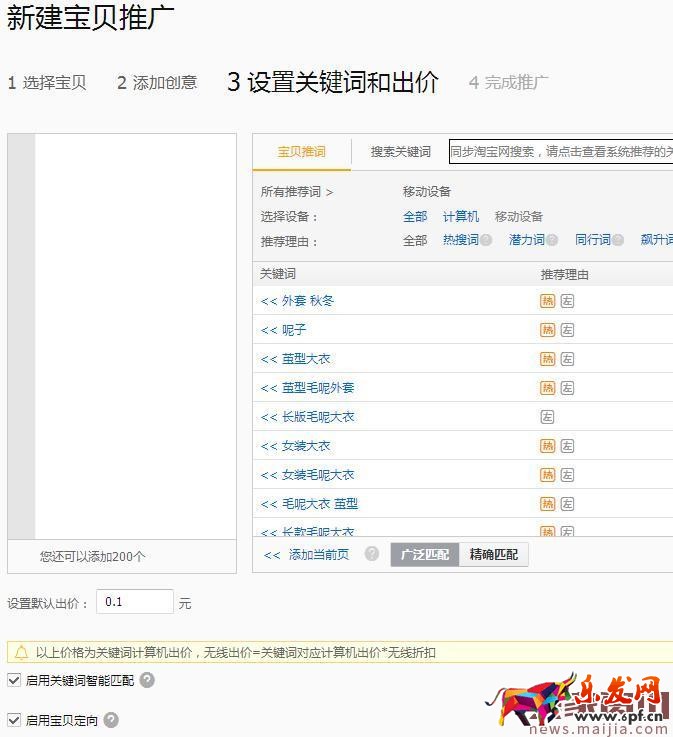
Task: Open help icon for 启用宝贝定向
Action: coord(111,720)
